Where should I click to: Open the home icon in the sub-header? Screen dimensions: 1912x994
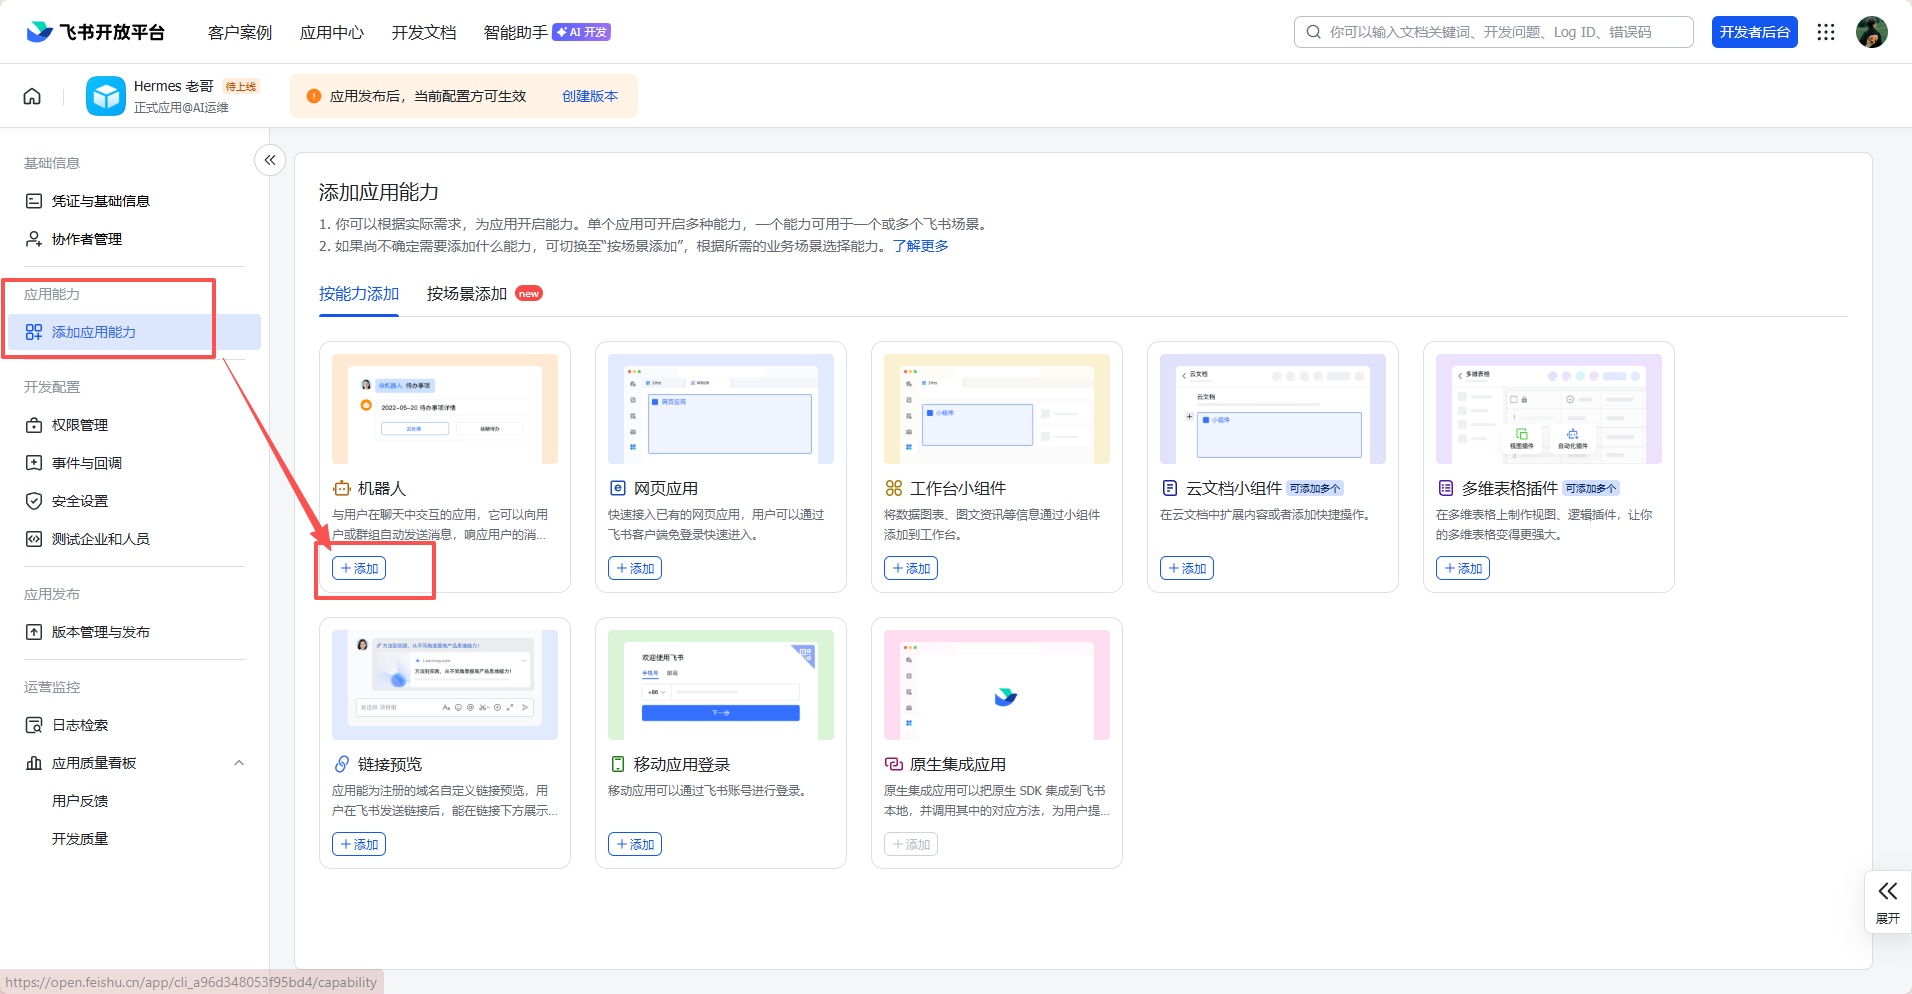pyautogui.click(x=32, y=96)
